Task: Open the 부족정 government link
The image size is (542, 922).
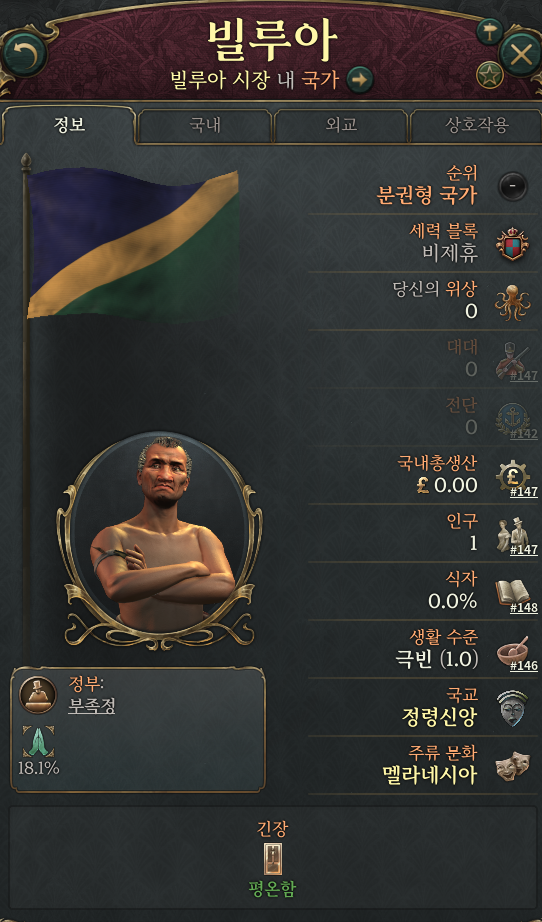Action: click(x=91, y=706)
